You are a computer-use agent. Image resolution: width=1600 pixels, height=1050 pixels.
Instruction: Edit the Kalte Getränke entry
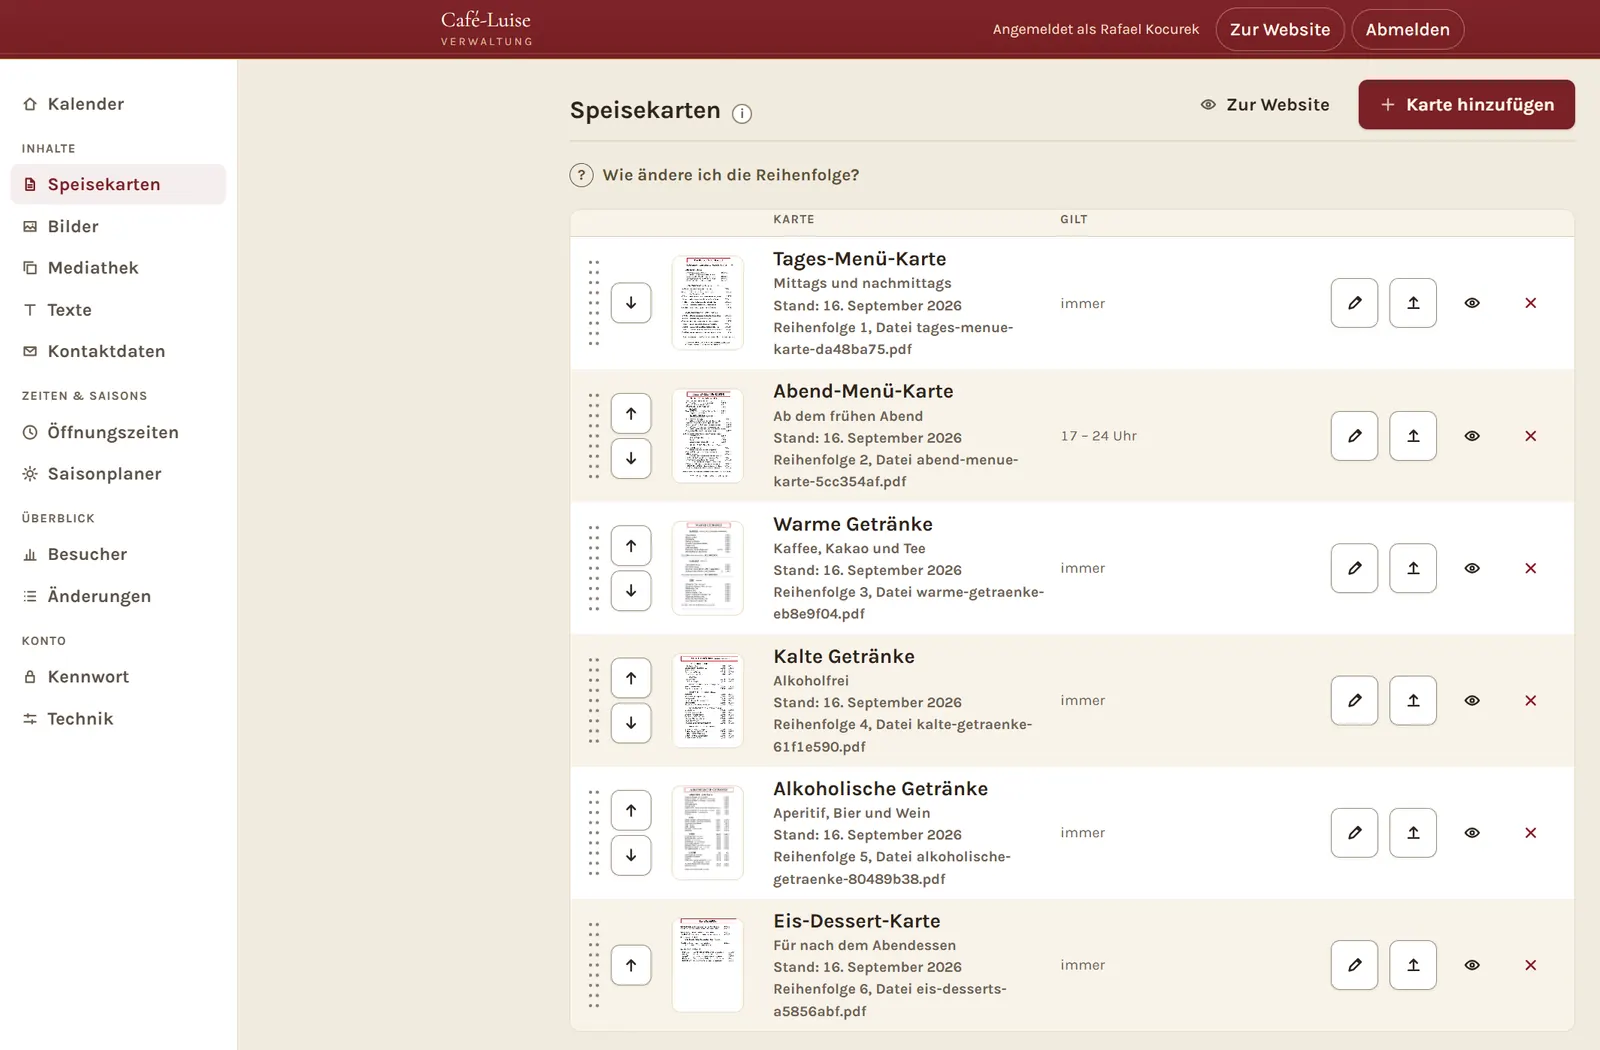tap(1354, 701)
